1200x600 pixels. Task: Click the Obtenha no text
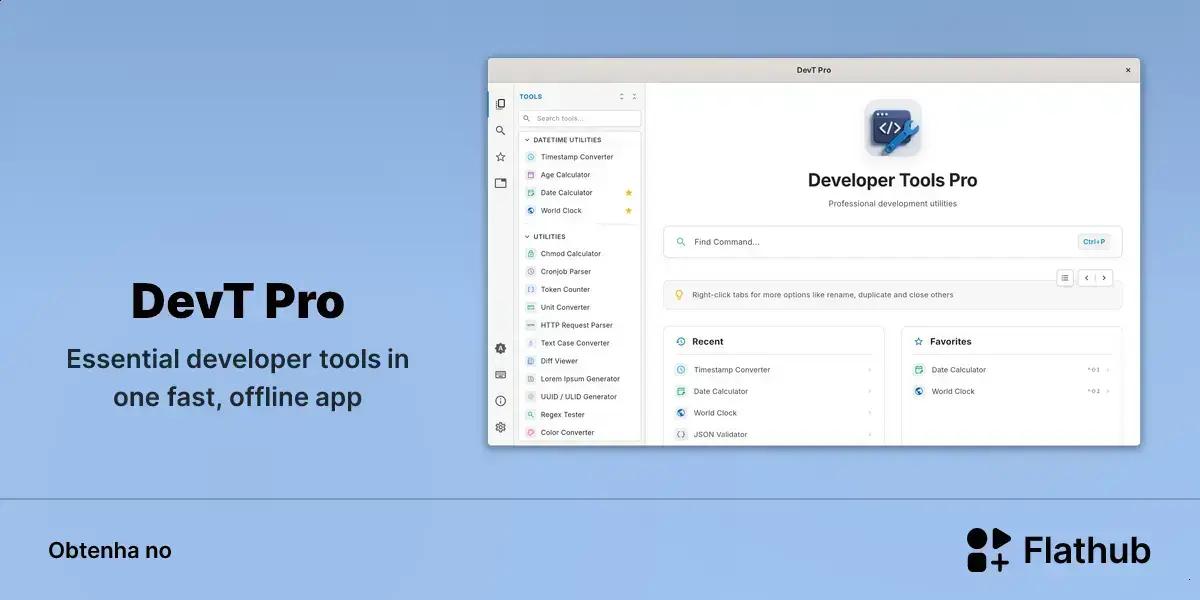(110, 551)
